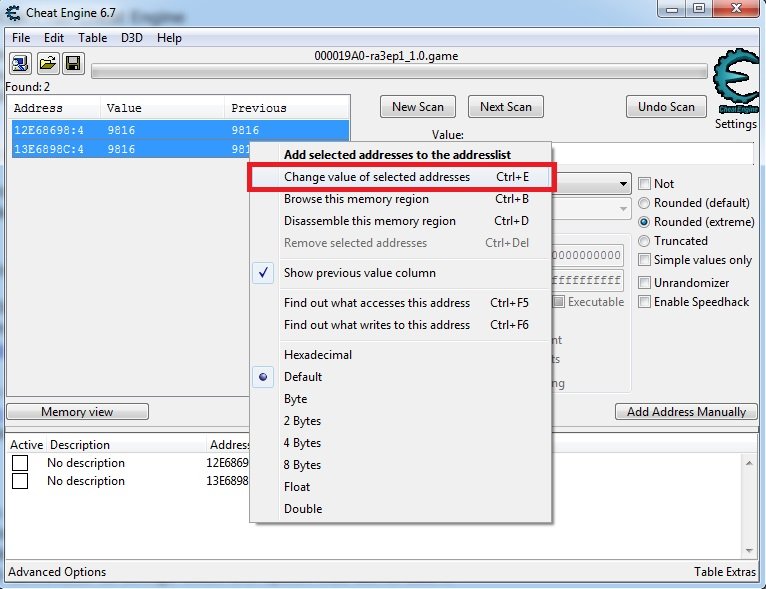
Task: Open the D3D menu
Action: [131, 38]
